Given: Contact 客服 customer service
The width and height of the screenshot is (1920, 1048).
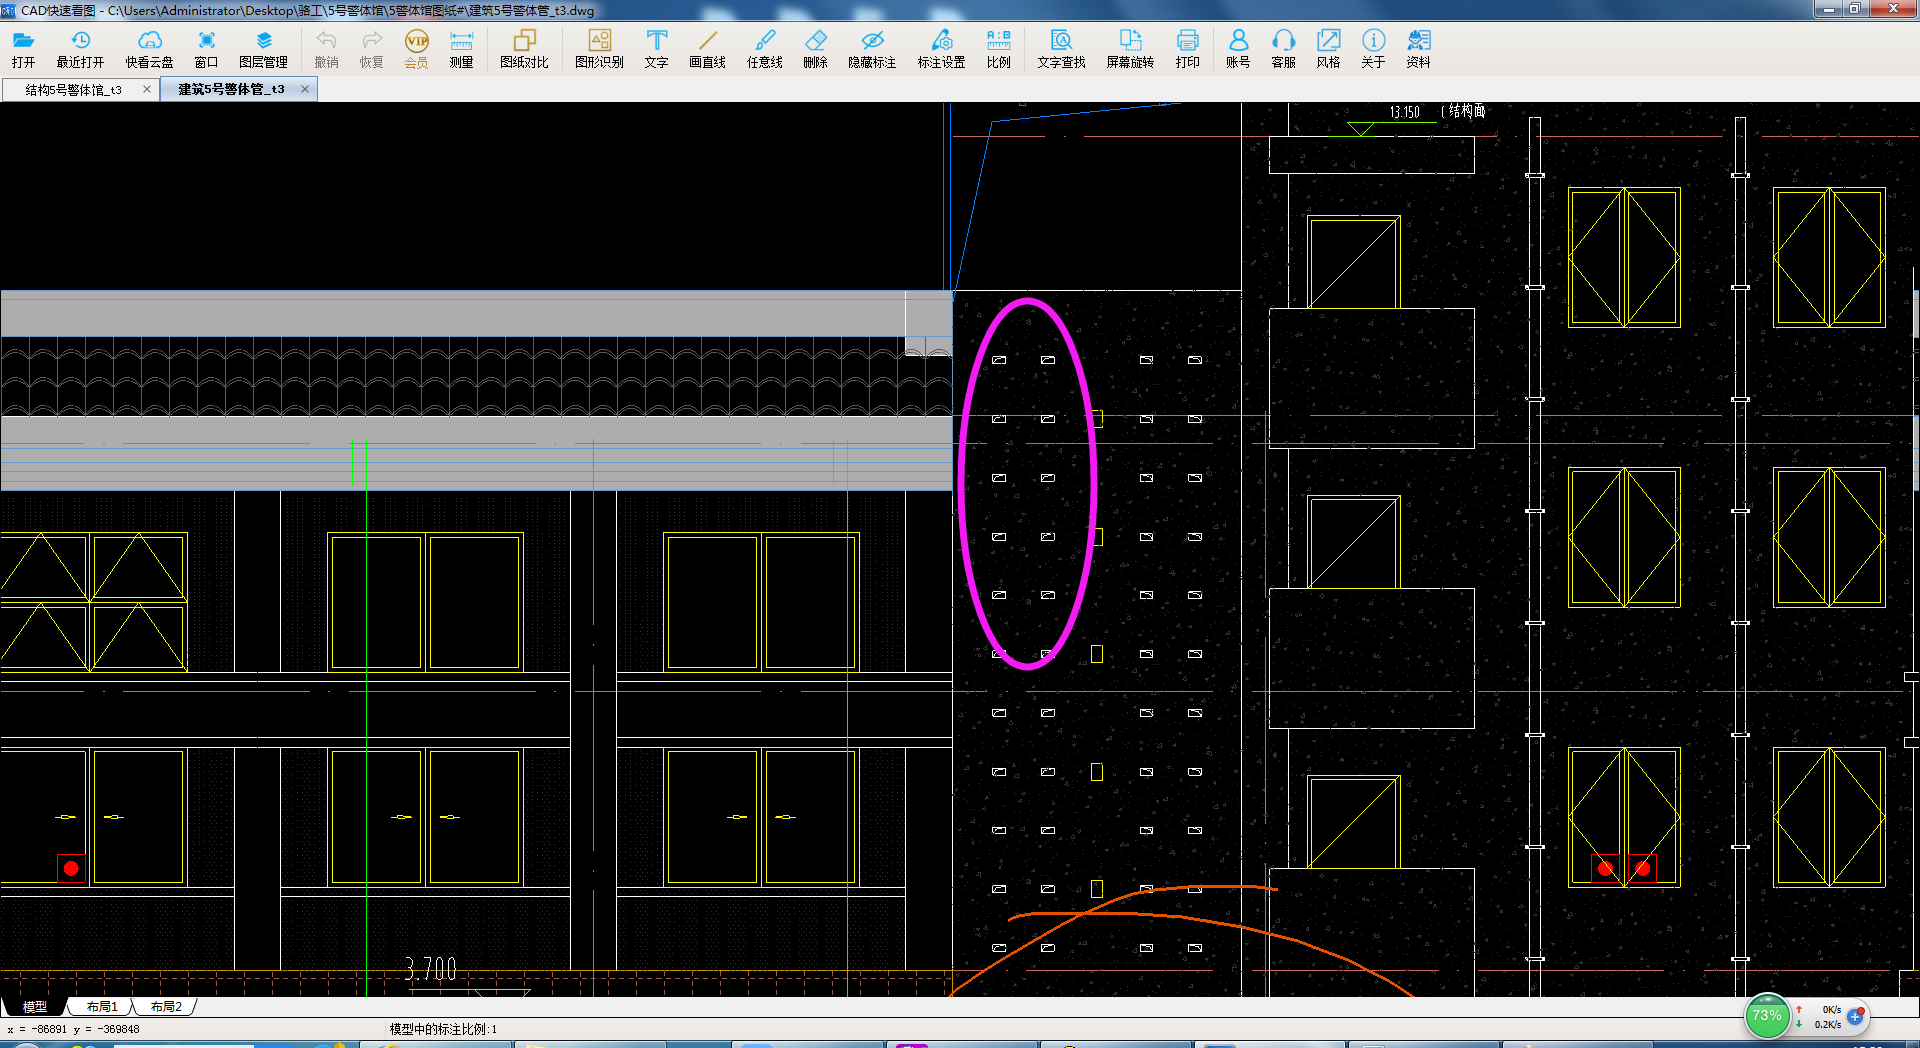Looking at the screenshot, I should click(x=1283, y=48).
